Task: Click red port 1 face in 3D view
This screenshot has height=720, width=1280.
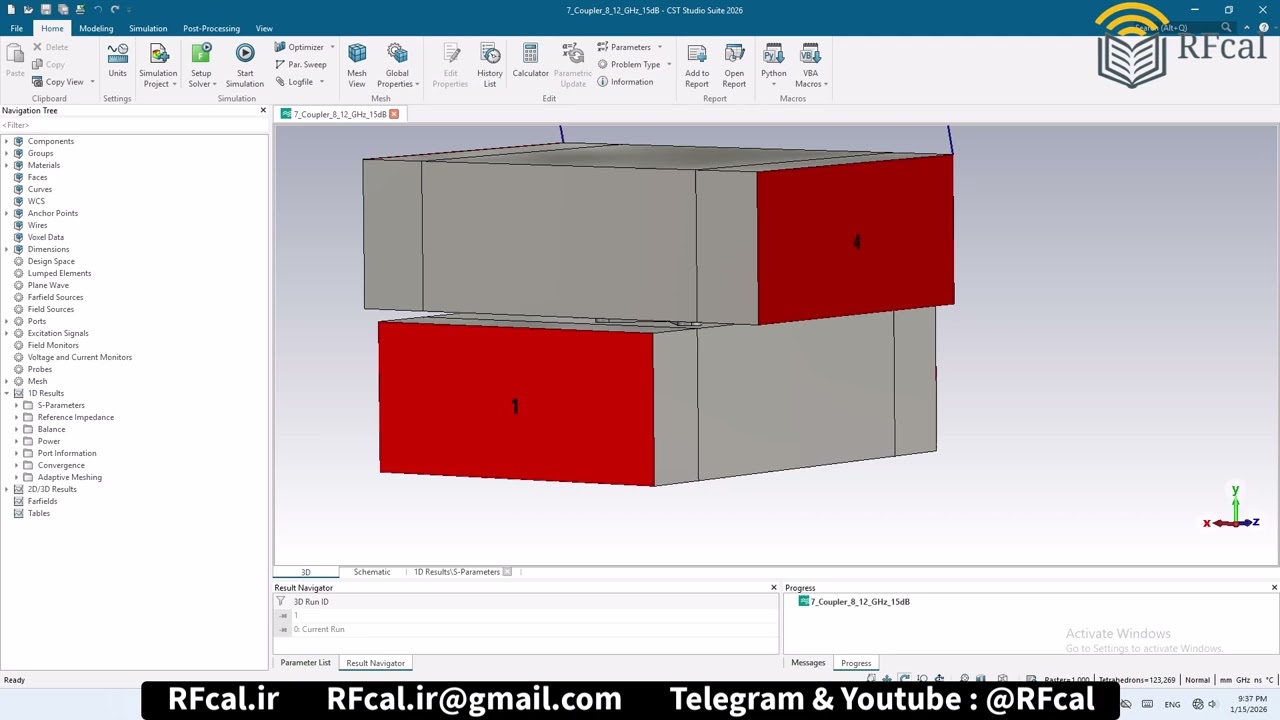Action: coord(516,405)
